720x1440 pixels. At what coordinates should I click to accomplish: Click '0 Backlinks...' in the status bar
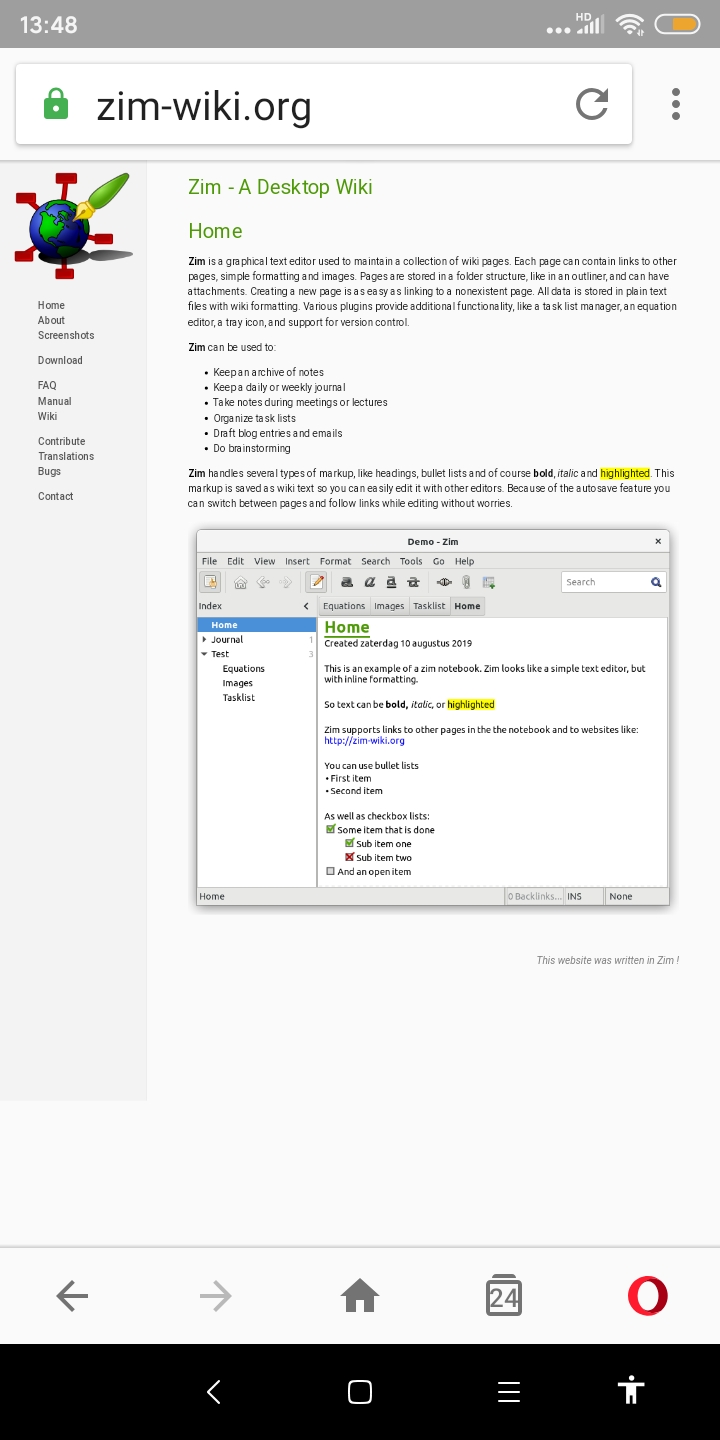(x=534, y=896)
